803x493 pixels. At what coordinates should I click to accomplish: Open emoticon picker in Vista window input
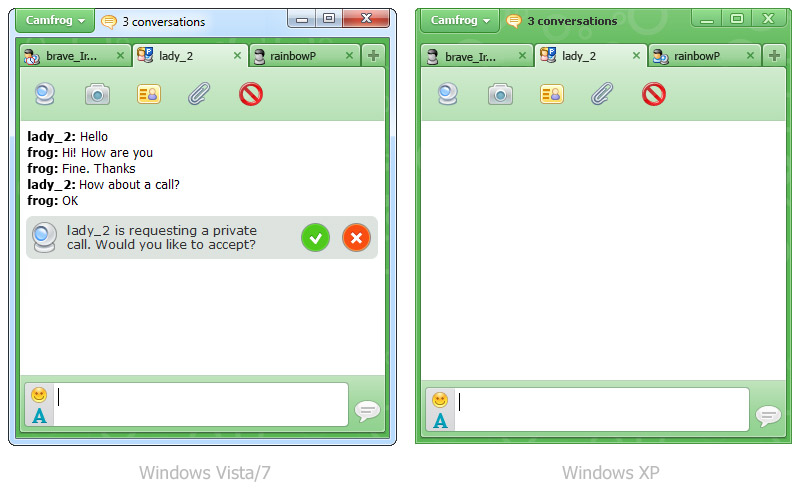click(39, 395)
